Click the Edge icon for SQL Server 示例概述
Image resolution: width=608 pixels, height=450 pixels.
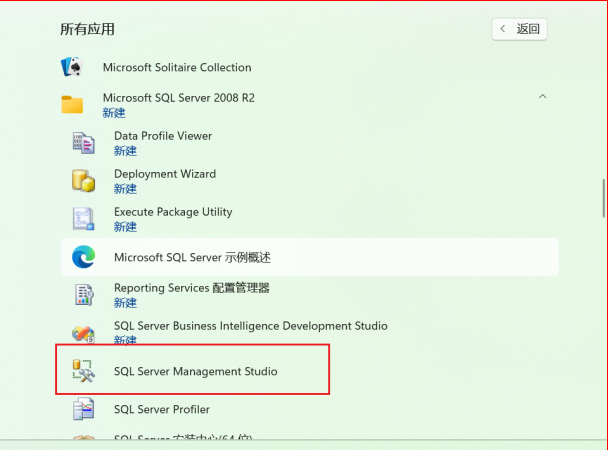(83, 257)
